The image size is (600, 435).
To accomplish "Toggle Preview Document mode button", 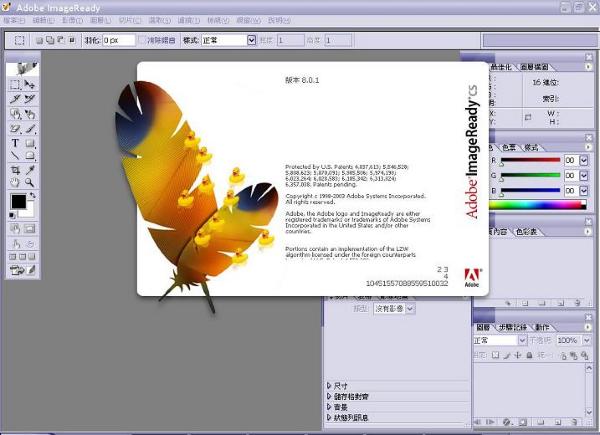I will (15, 243).
